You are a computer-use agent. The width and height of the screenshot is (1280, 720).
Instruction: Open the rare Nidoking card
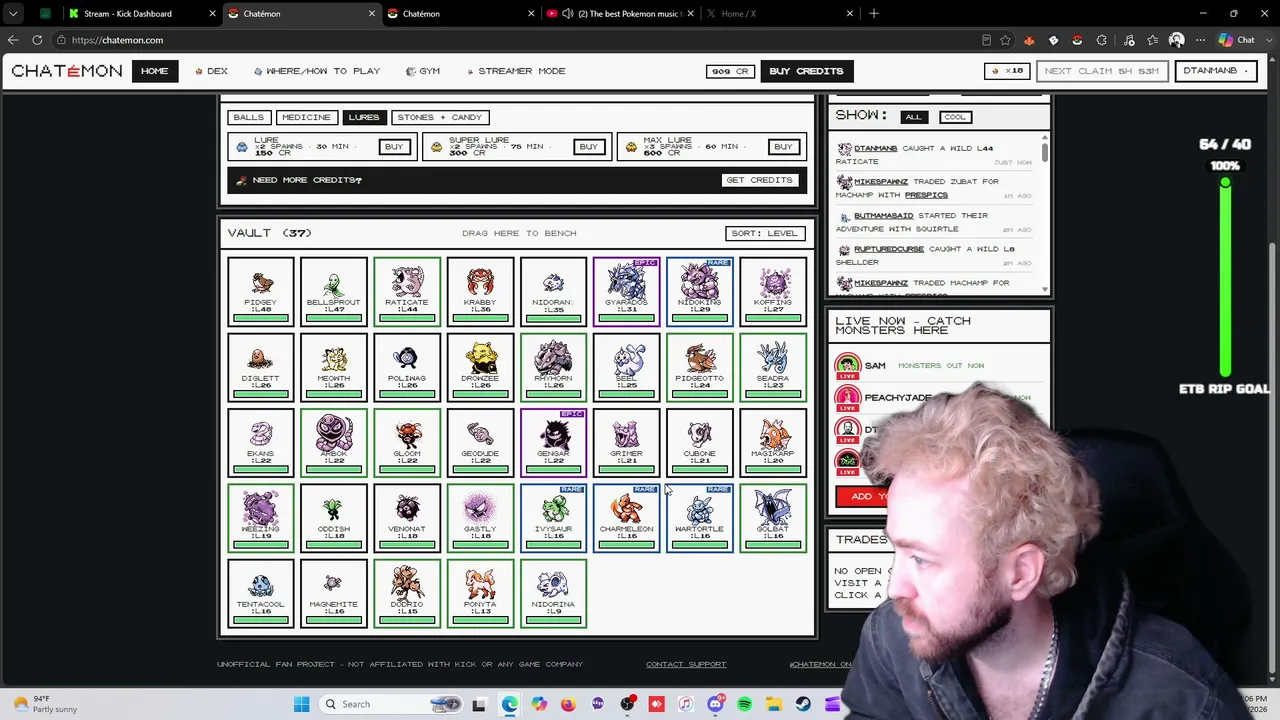[699, 292]
